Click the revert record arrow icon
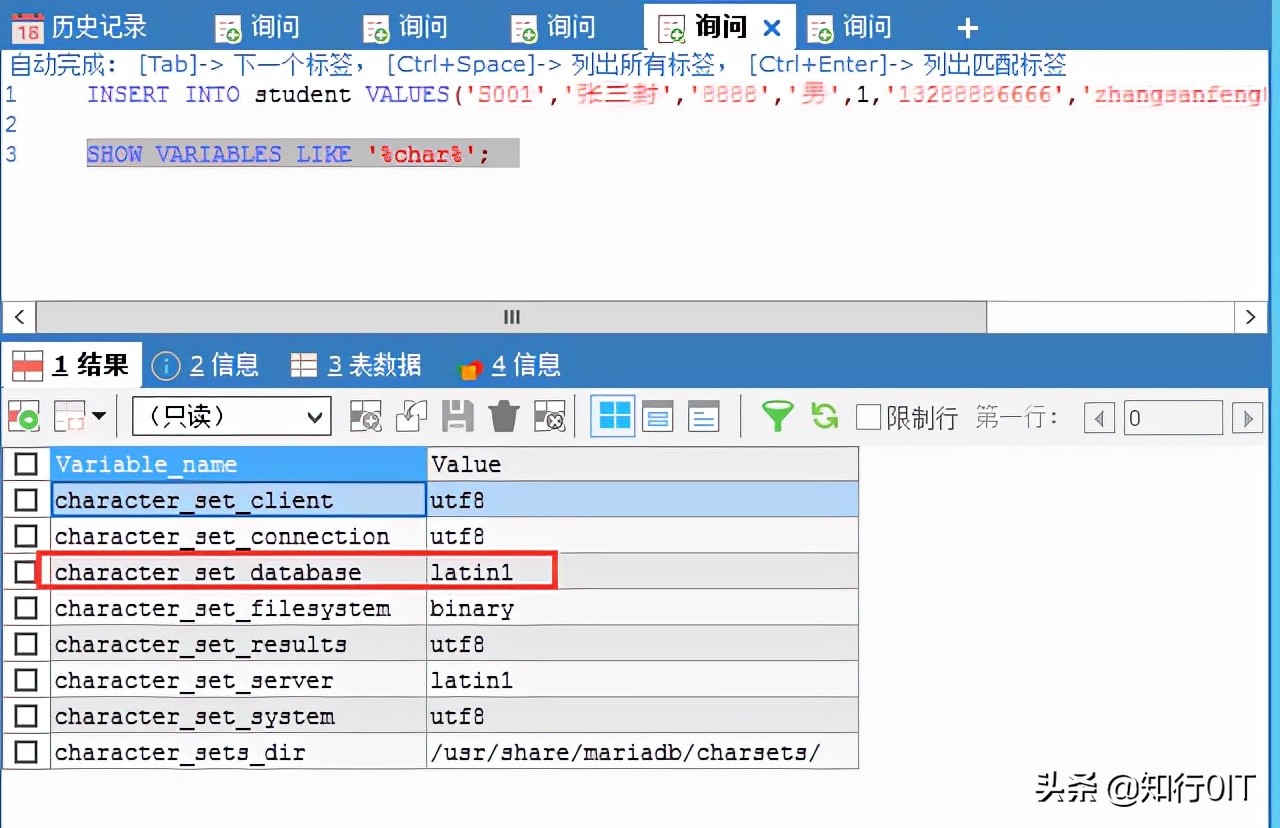 412,416
